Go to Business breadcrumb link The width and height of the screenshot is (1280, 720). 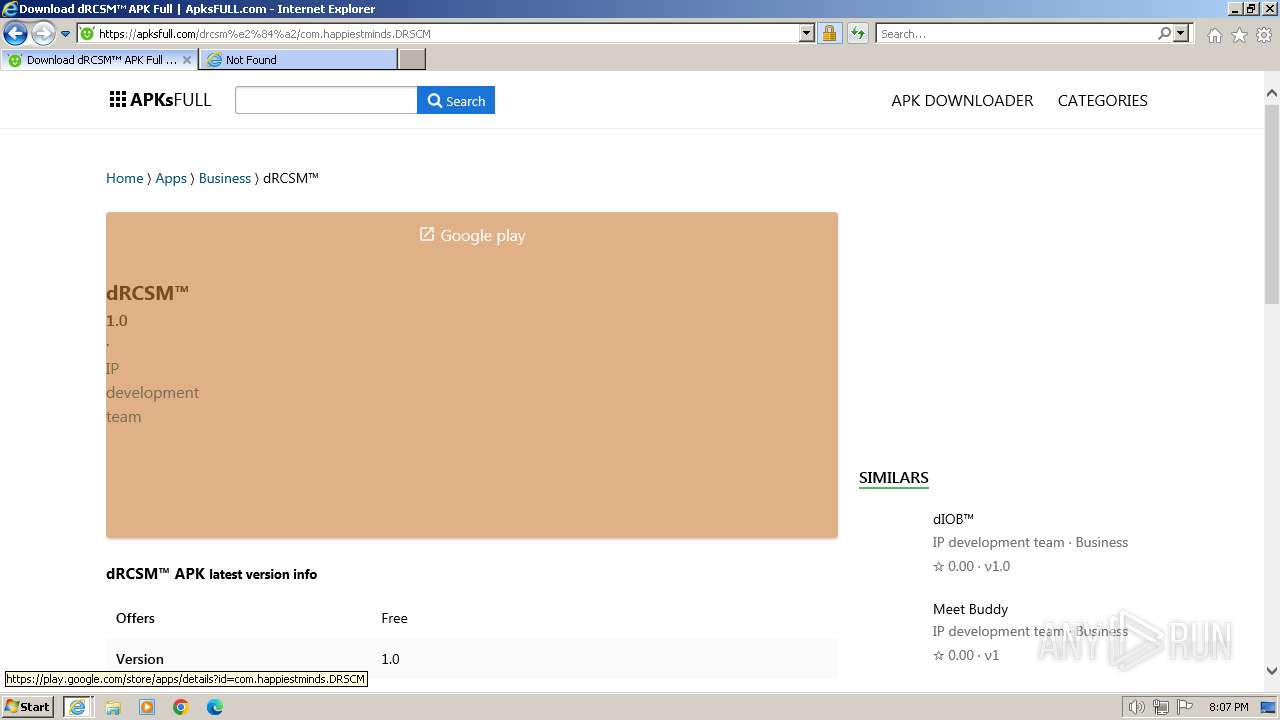(225, 178)
